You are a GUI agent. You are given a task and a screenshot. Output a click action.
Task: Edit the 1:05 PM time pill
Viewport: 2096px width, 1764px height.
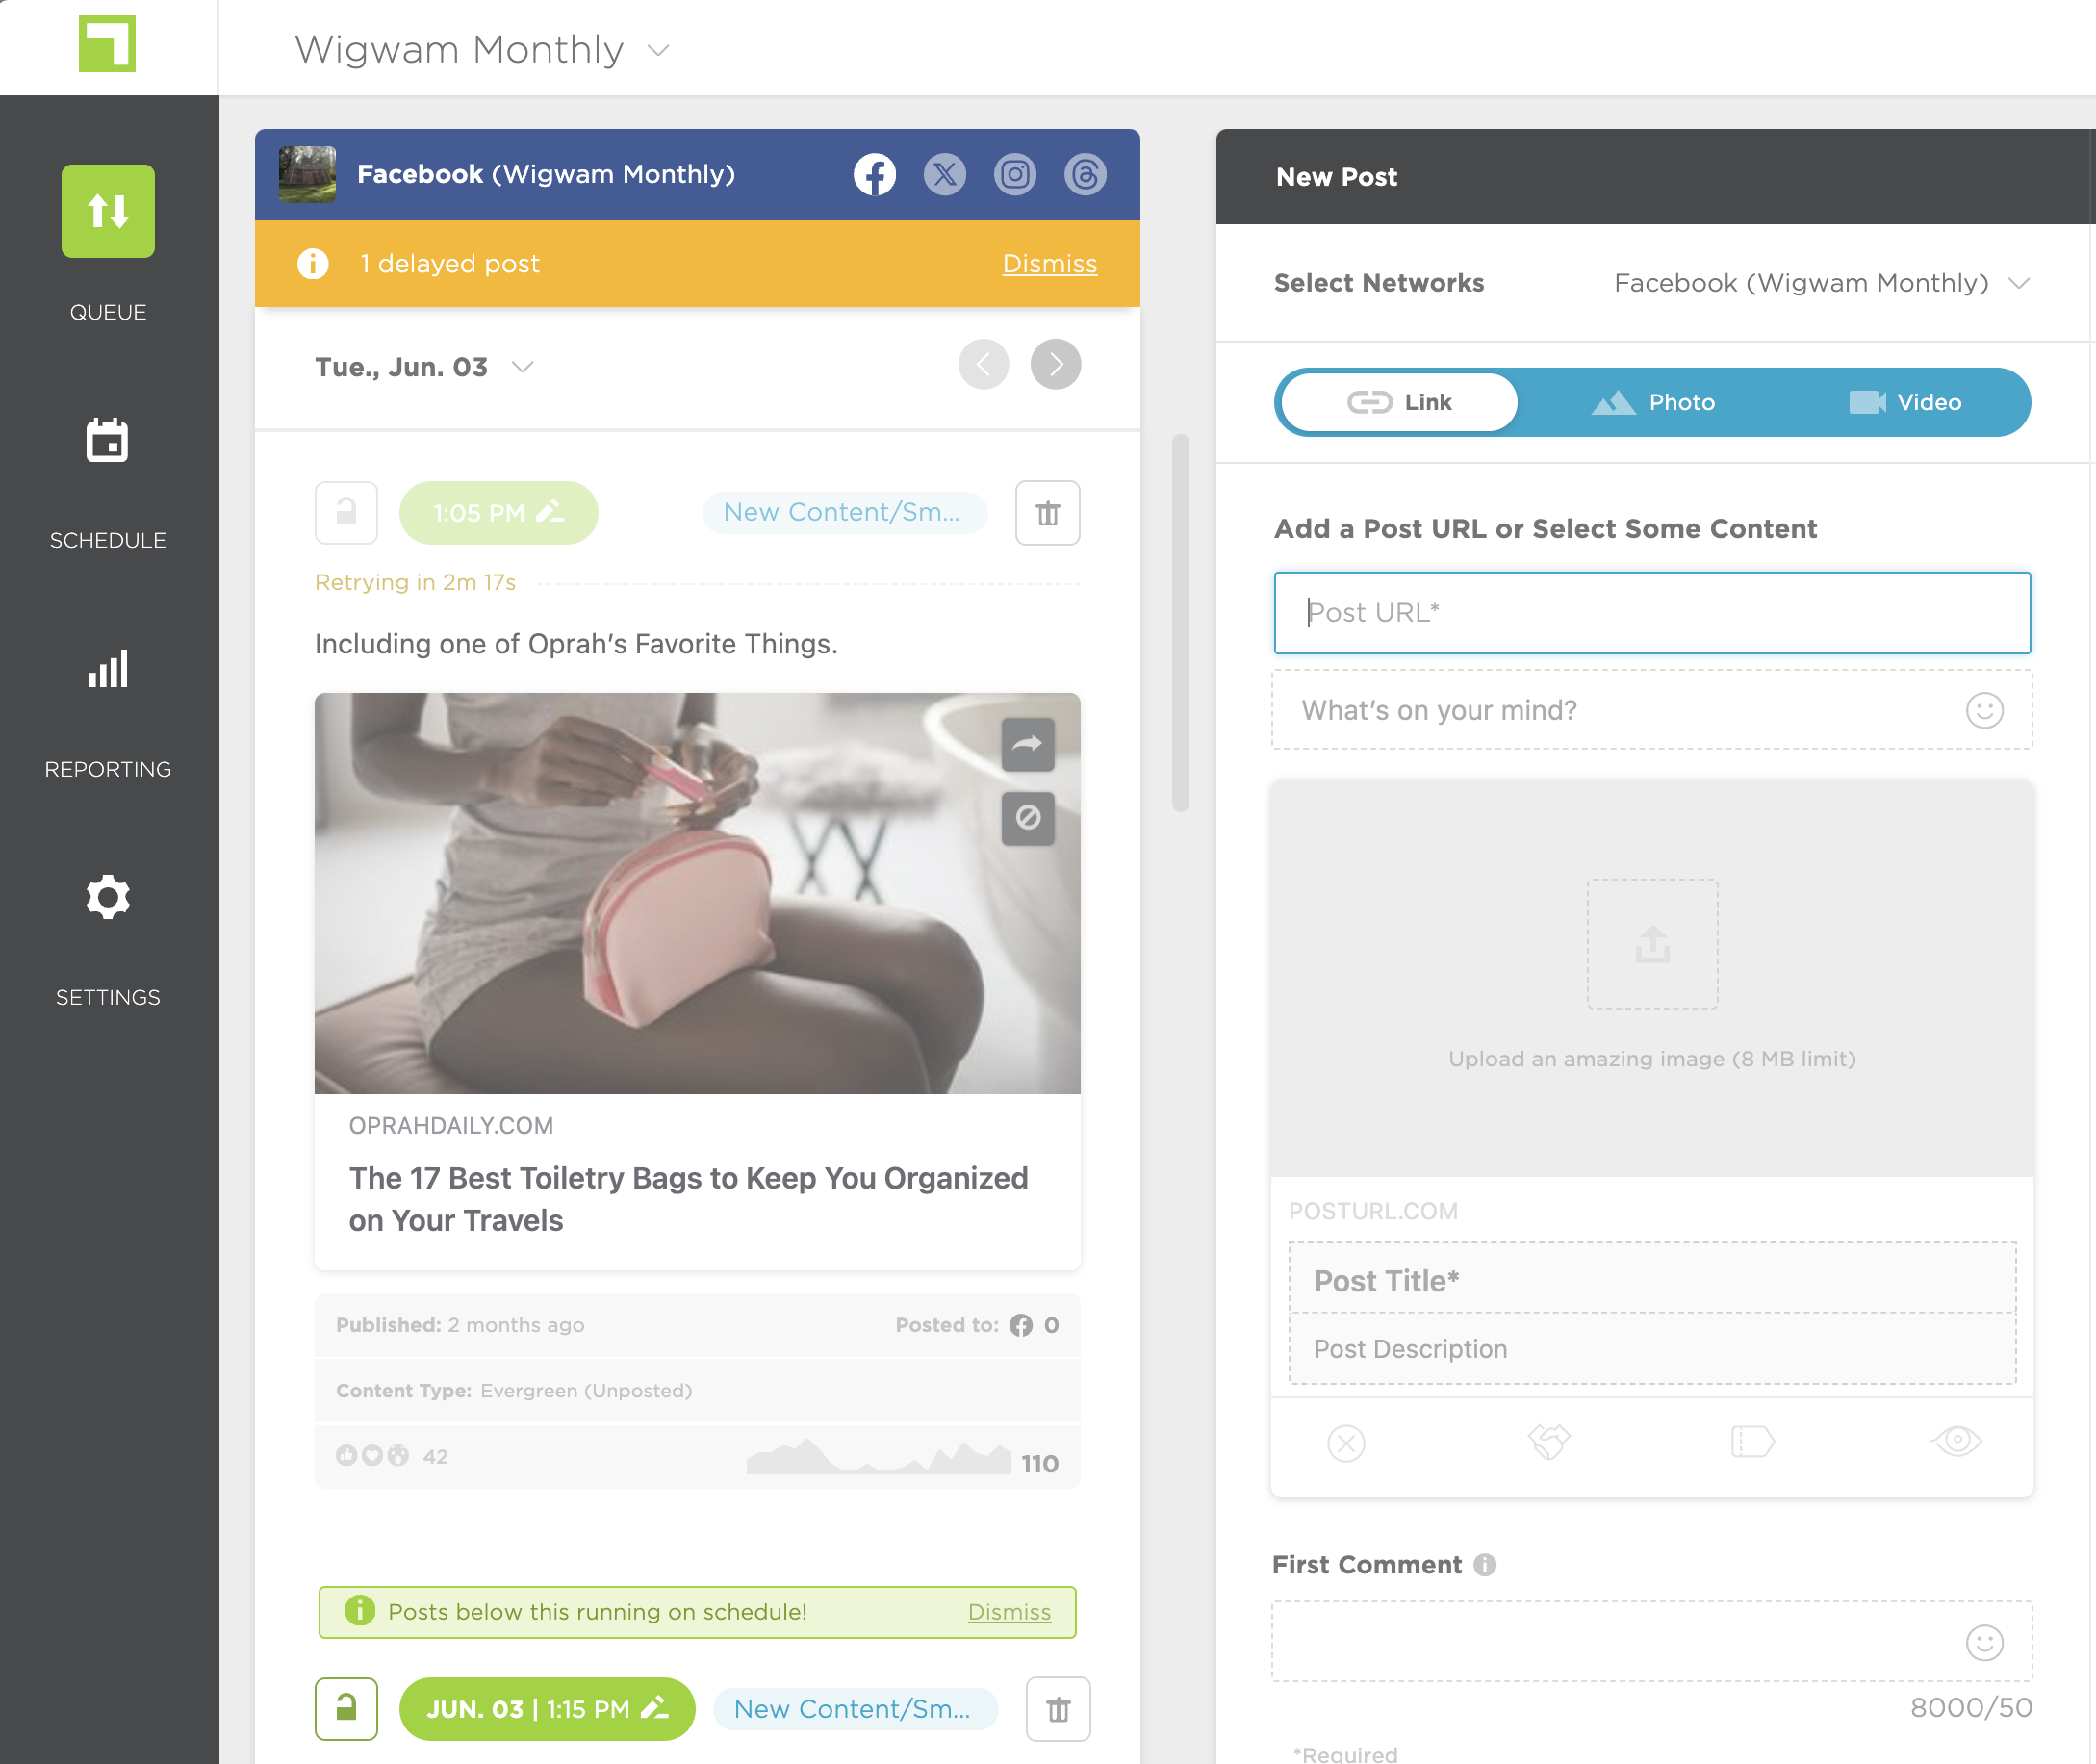(x=499, y=513)
